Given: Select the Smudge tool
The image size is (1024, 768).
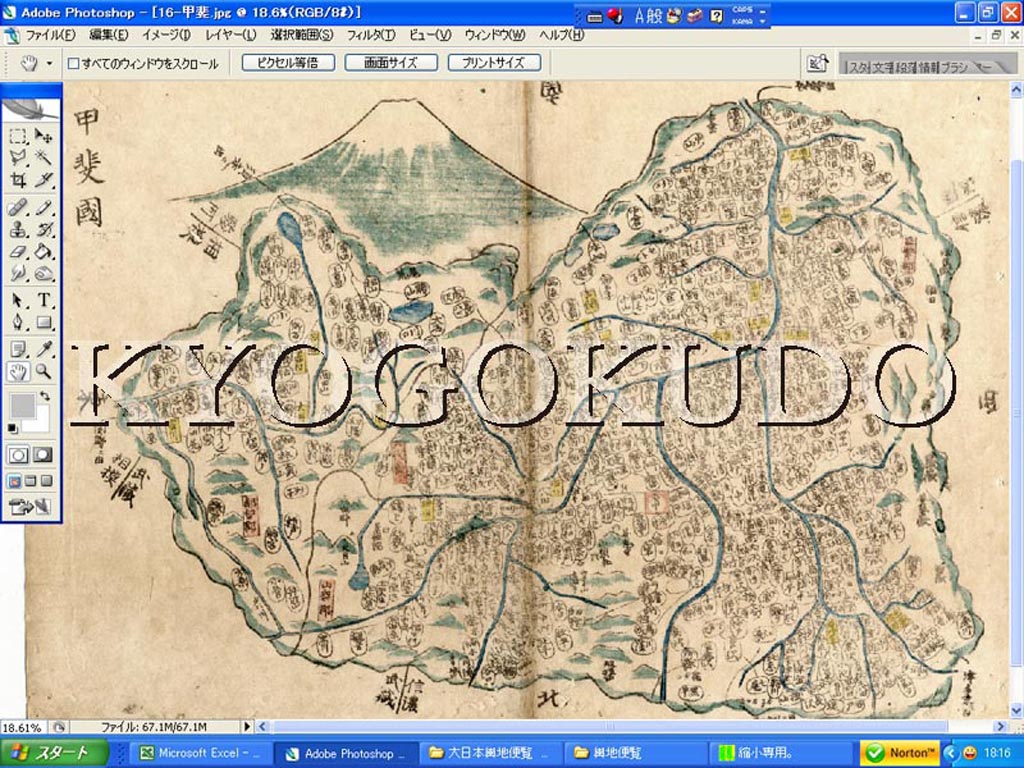Looking at the screenshot, I should pyautogui.click(x=18, y=273).
